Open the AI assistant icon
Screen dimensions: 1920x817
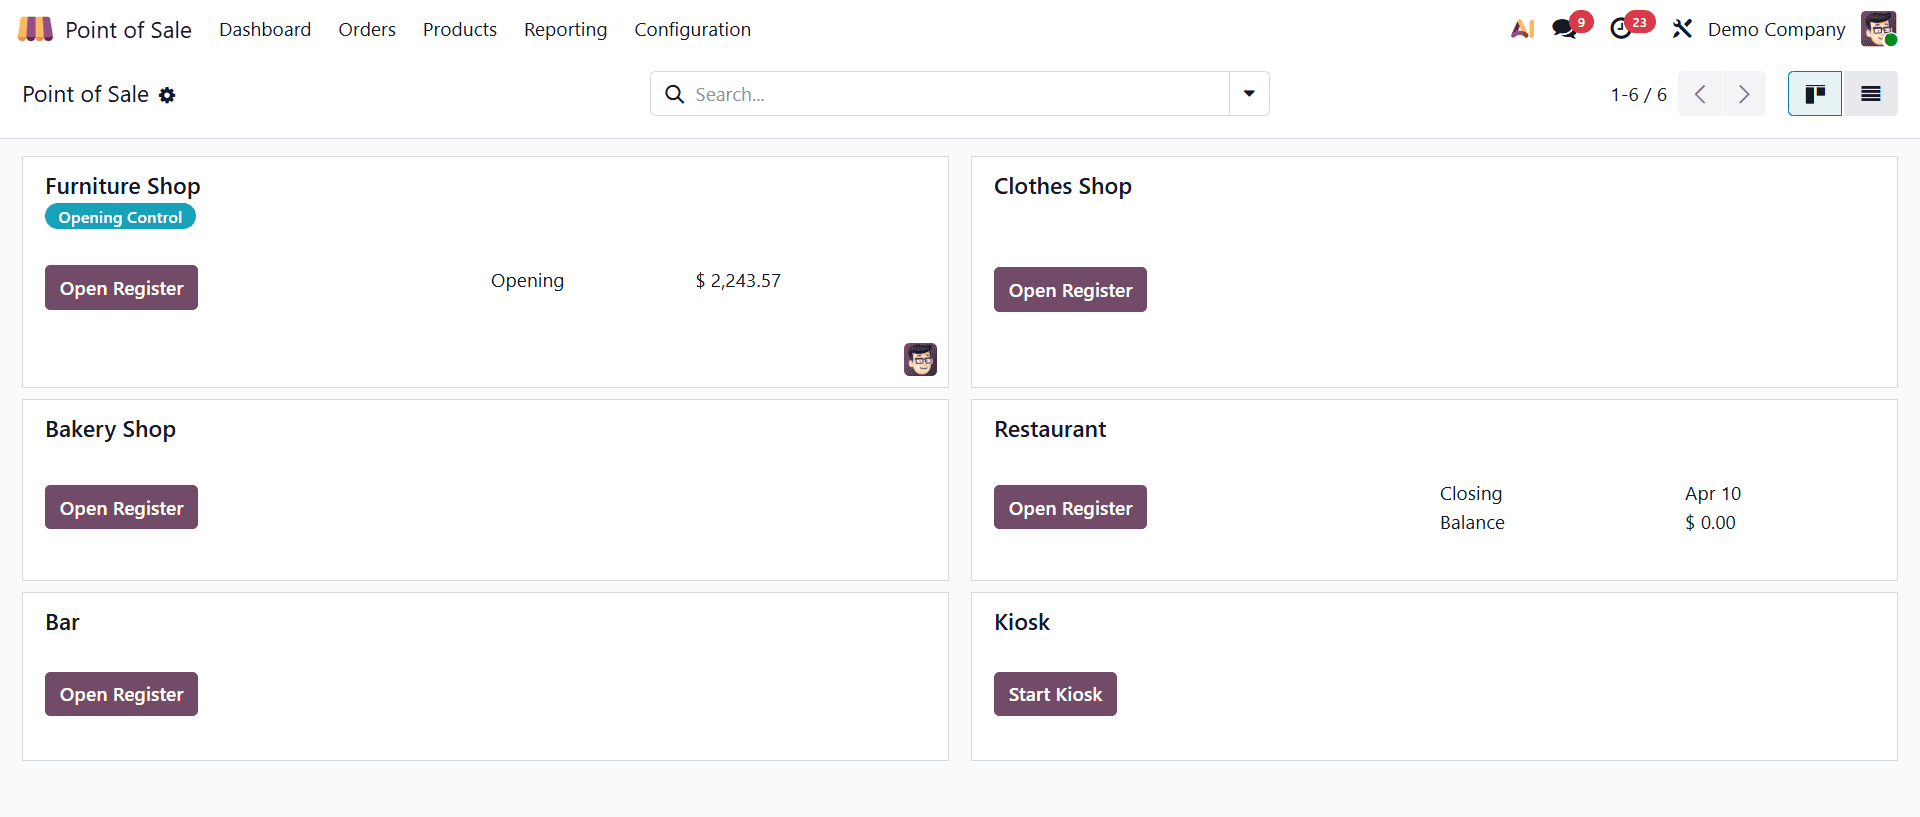pyautogui.click(x=1521, y=29)
